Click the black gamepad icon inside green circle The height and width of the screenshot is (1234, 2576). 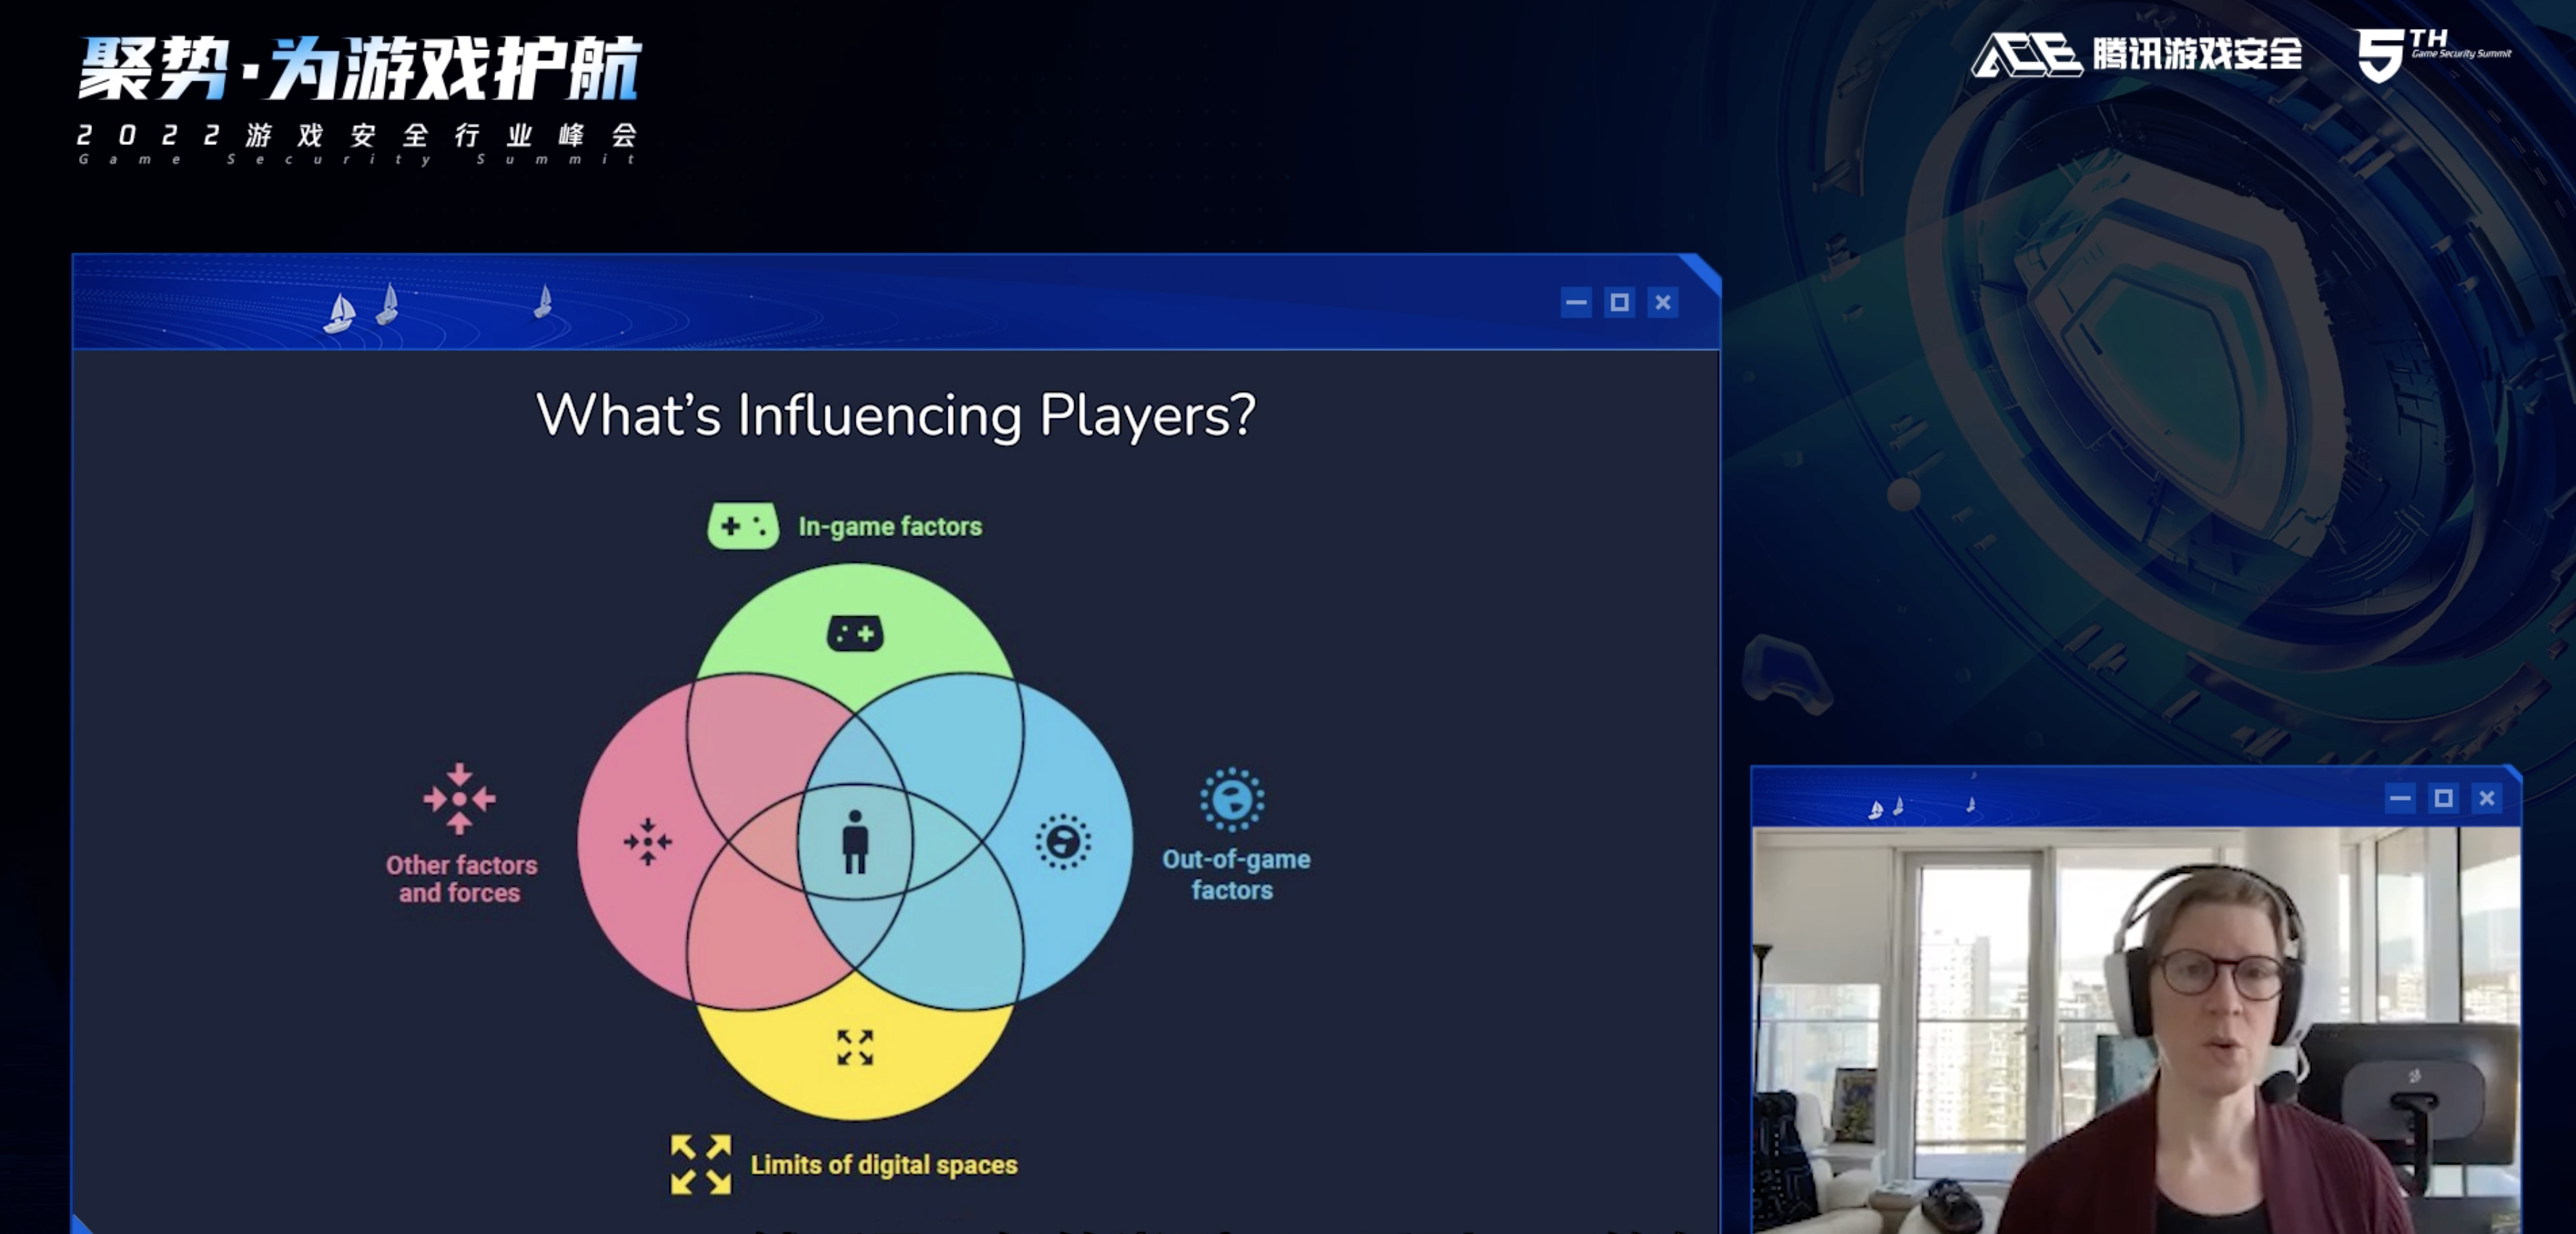pyautogui.click(x=855, y=634)
